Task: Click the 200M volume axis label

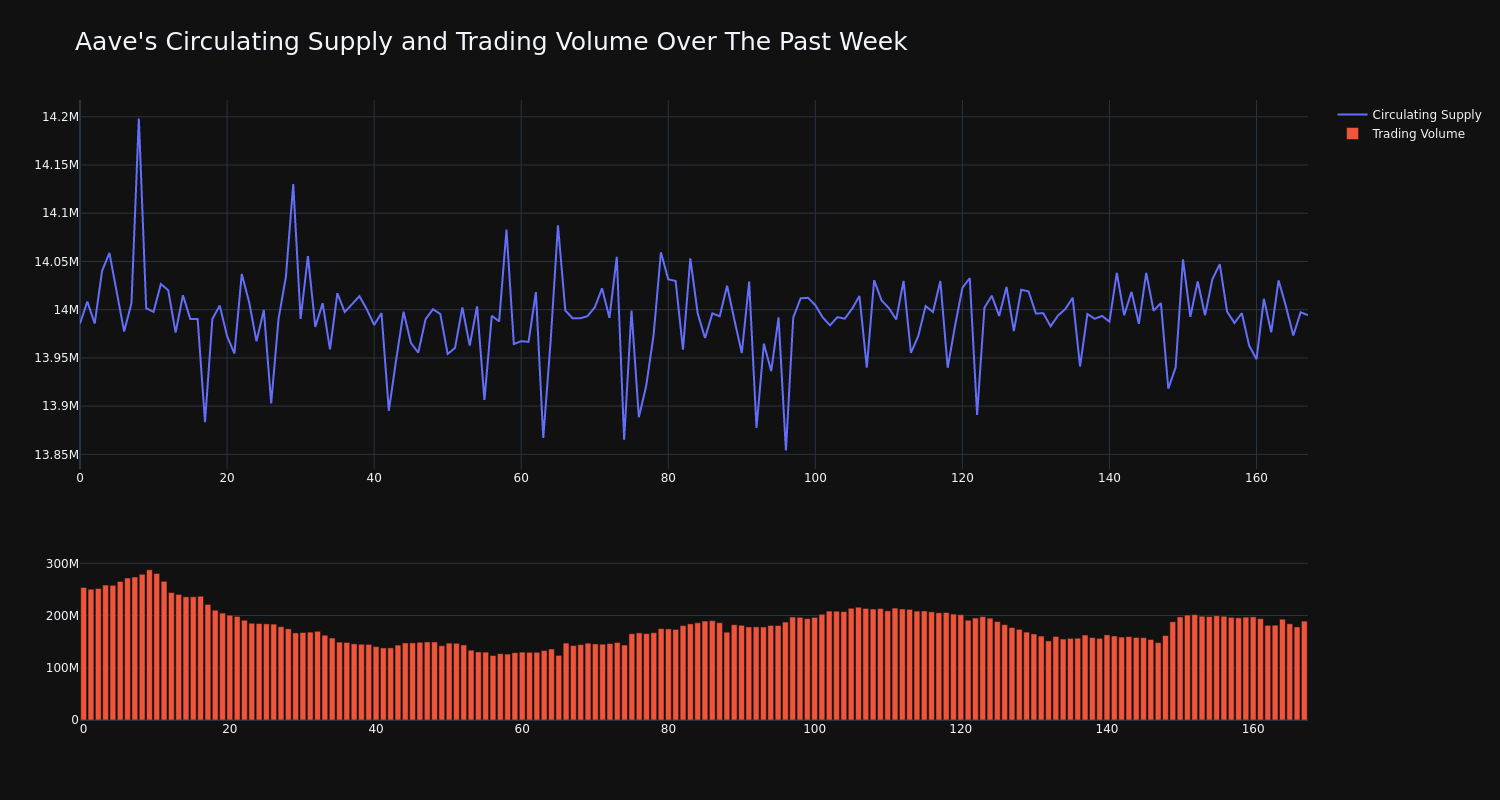Action: point(62,616)
